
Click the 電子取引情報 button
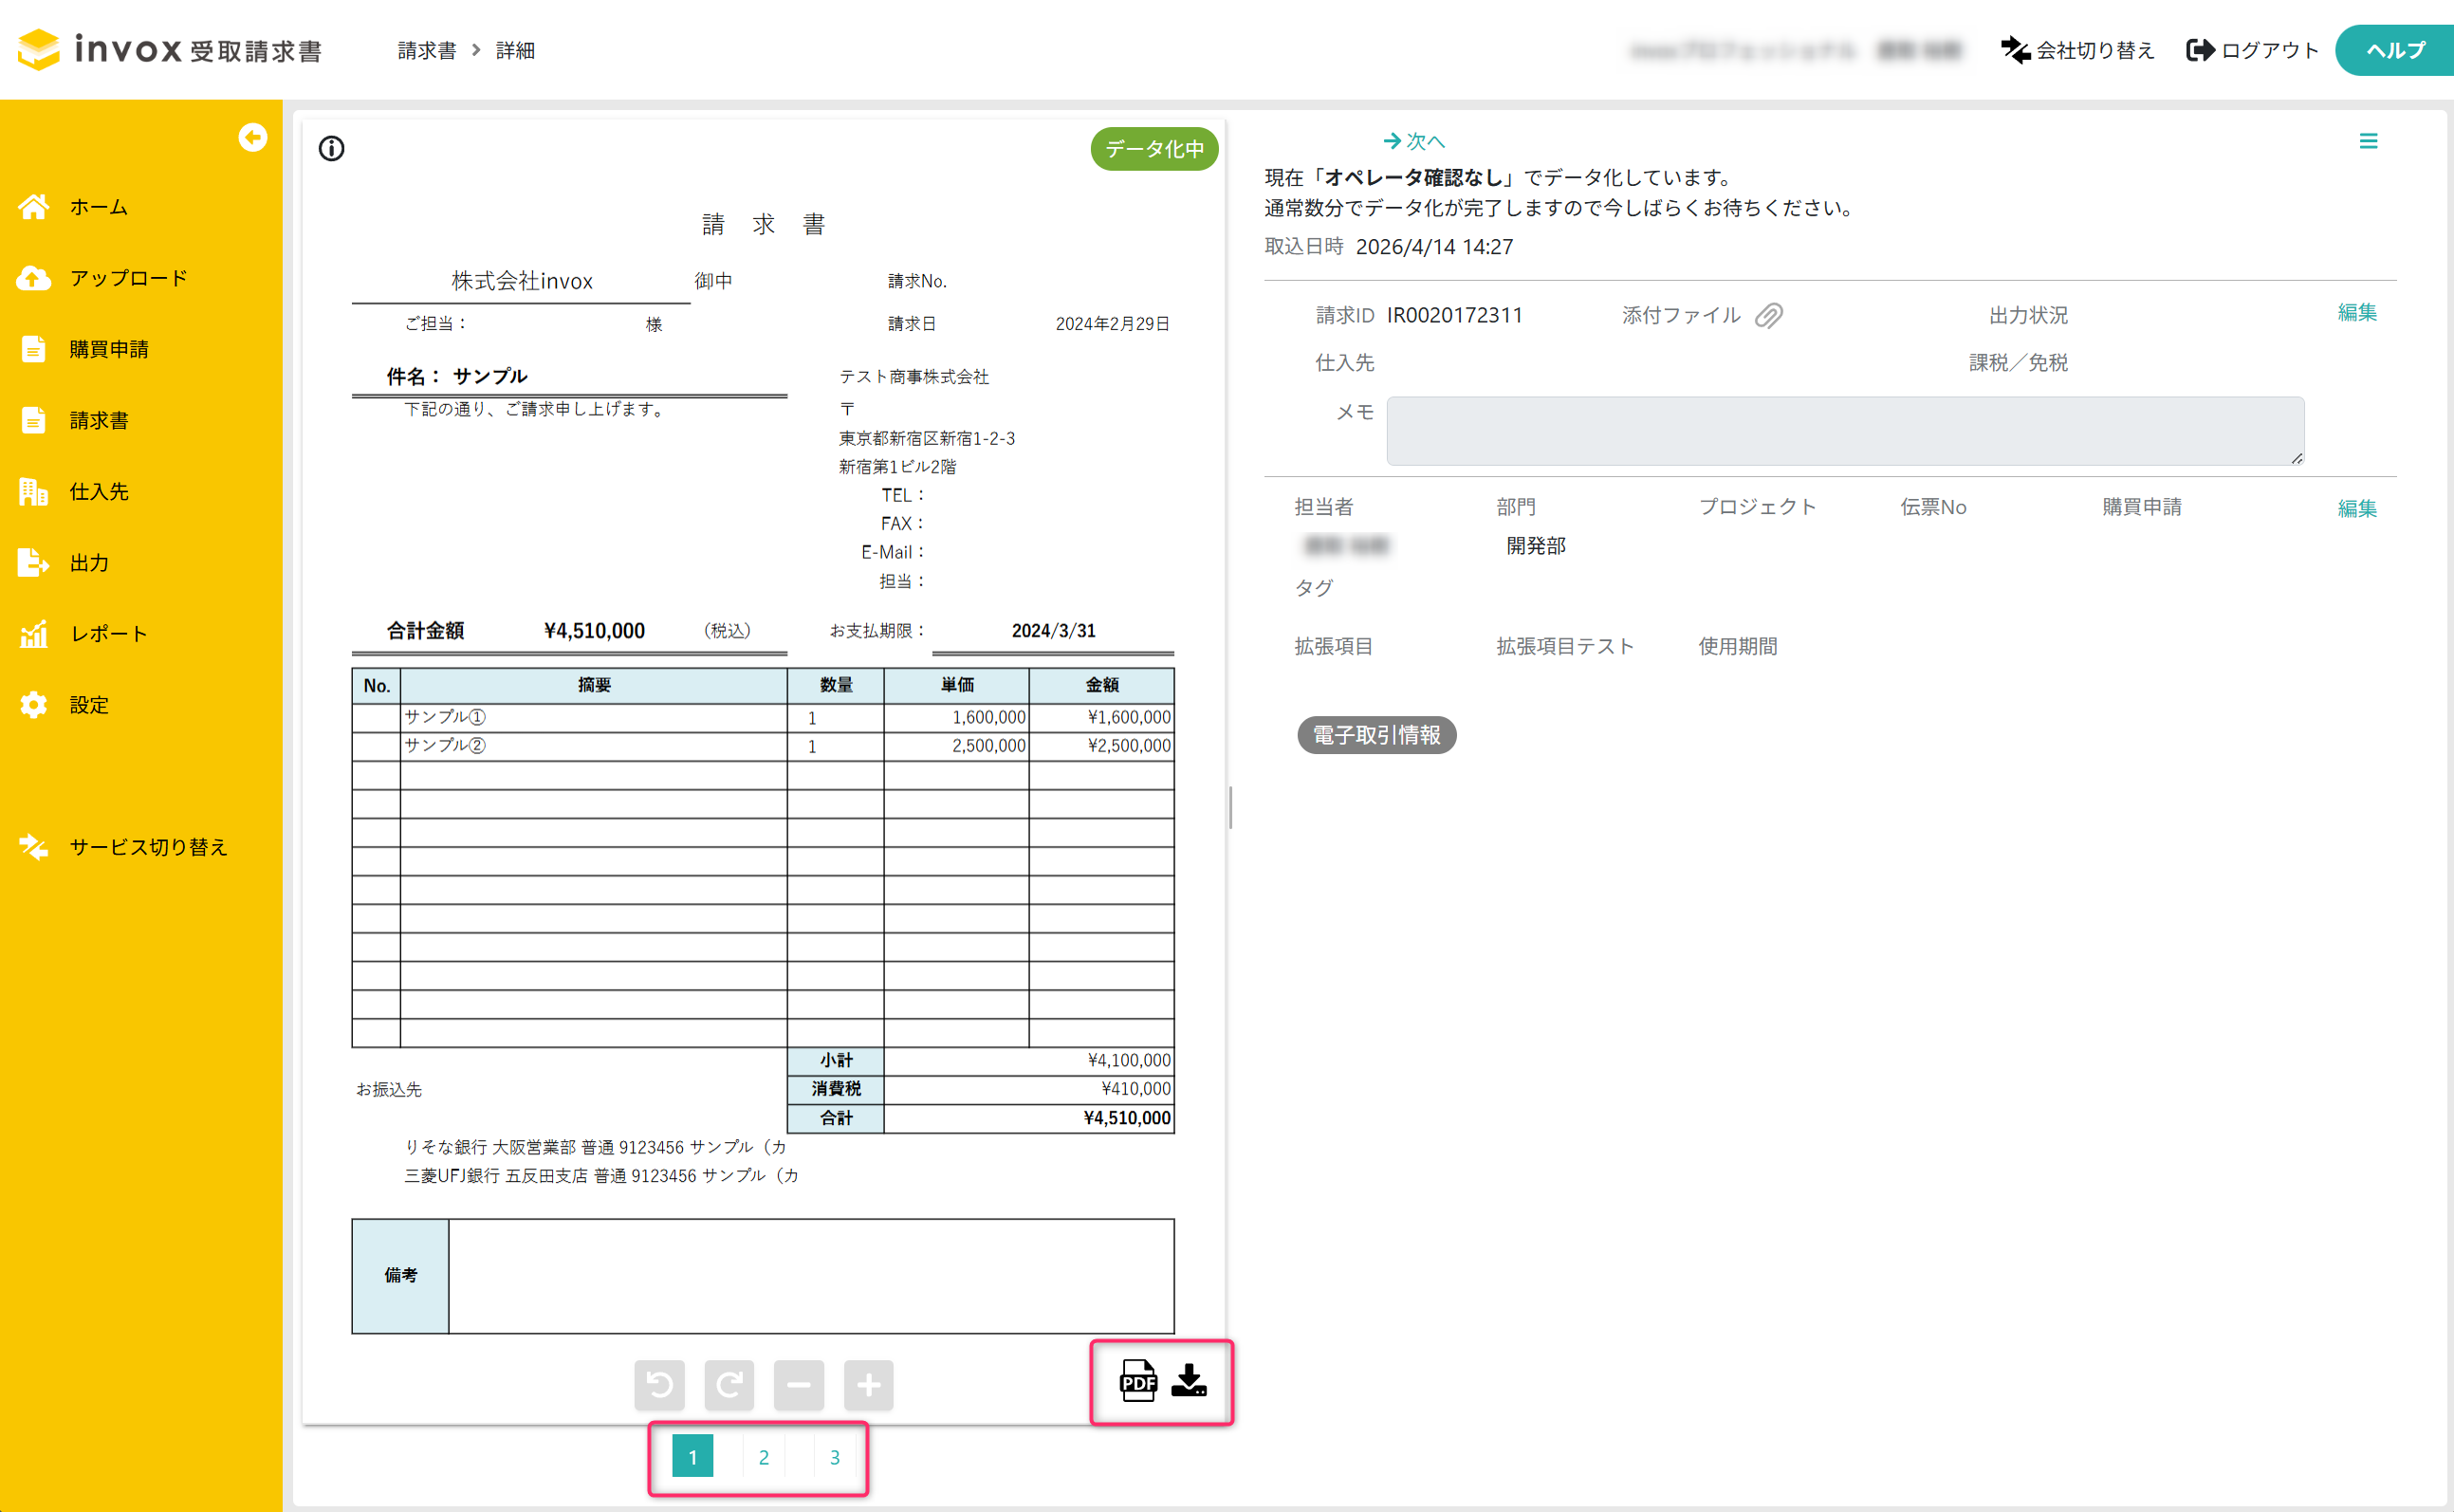click(x=1376, y=735)
